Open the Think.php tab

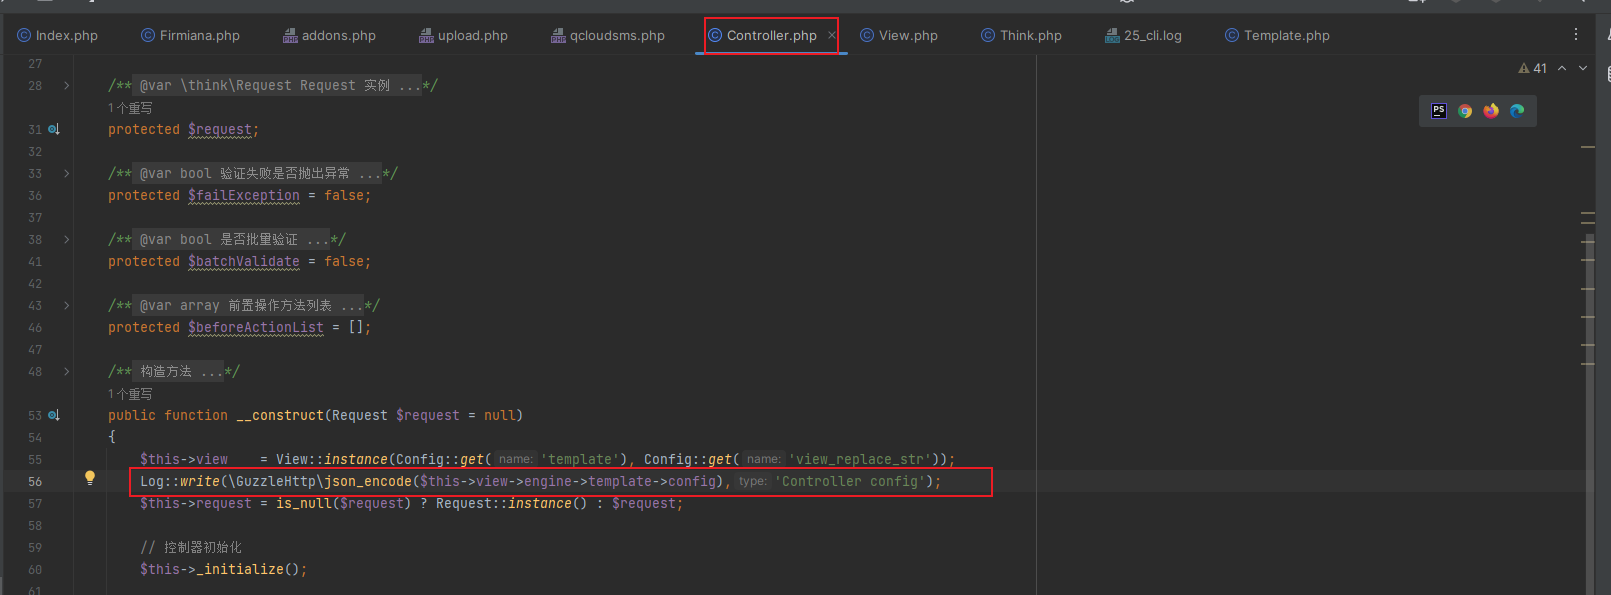pos(1021,35)
